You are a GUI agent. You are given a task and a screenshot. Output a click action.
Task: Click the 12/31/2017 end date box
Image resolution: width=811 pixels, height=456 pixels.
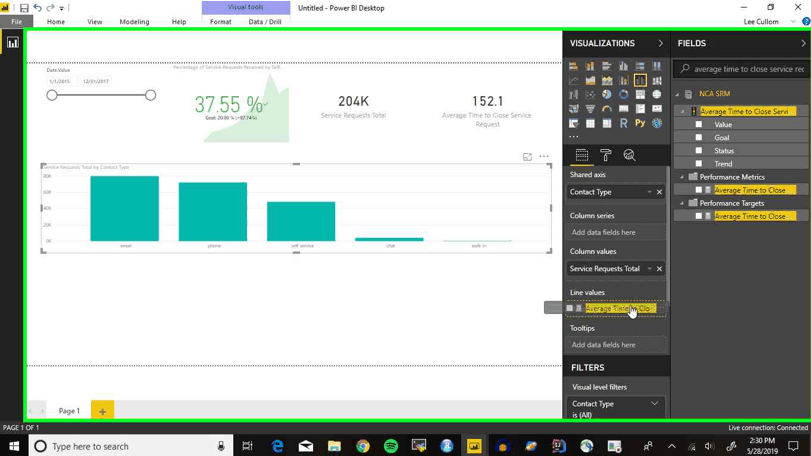(96, 81)
